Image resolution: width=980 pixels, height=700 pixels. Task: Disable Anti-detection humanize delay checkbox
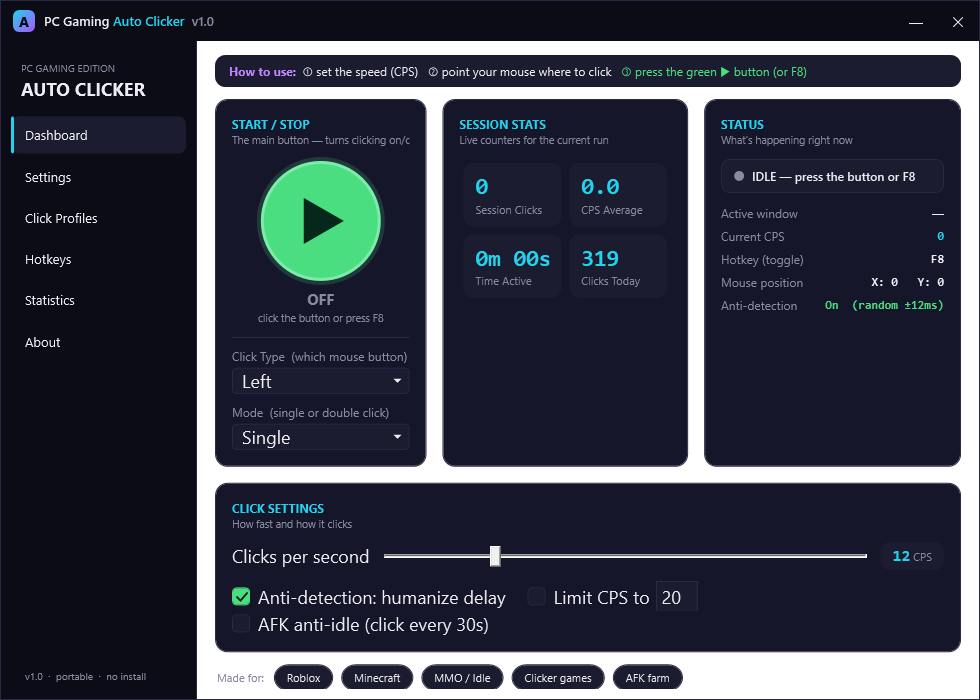tap(241, 597)
